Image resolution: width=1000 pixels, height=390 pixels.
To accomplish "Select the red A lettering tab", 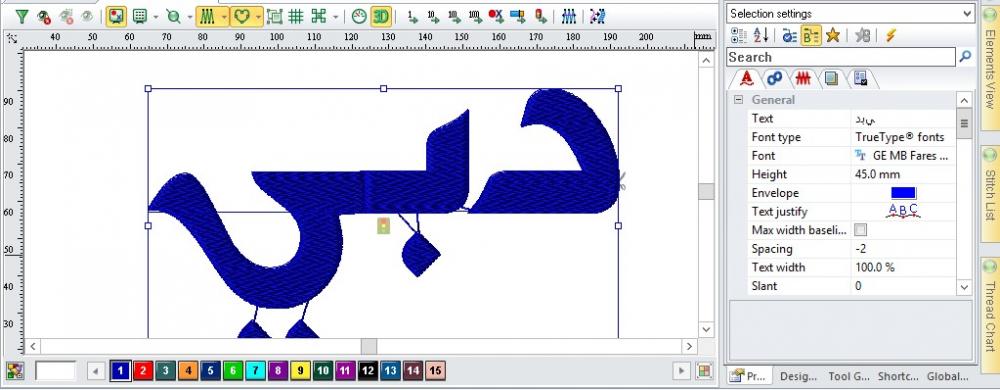I will 747,78.
